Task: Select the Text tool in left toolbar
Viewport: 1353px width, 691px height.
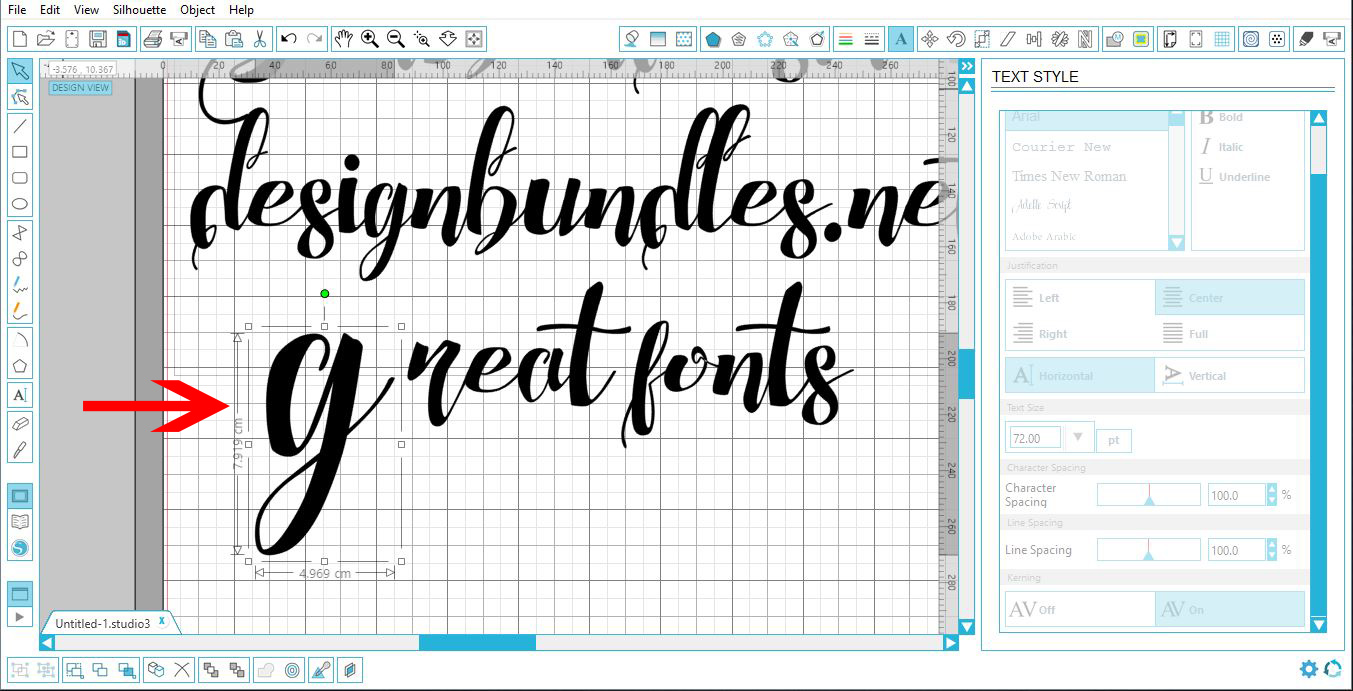Action: (18, 395)
